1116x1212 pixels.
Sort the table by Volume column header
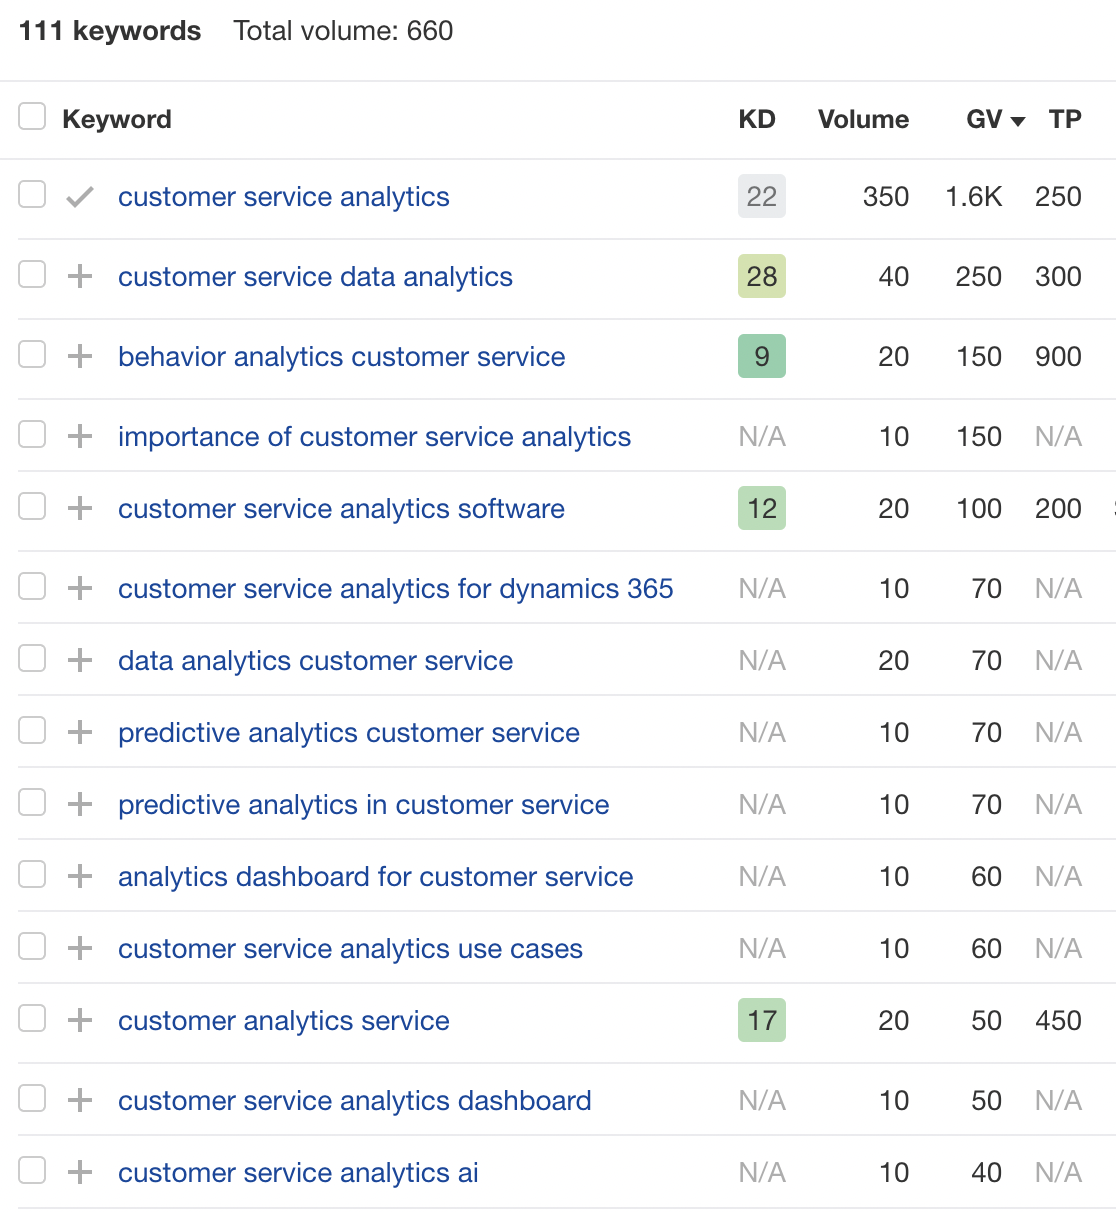click(862, 120)
